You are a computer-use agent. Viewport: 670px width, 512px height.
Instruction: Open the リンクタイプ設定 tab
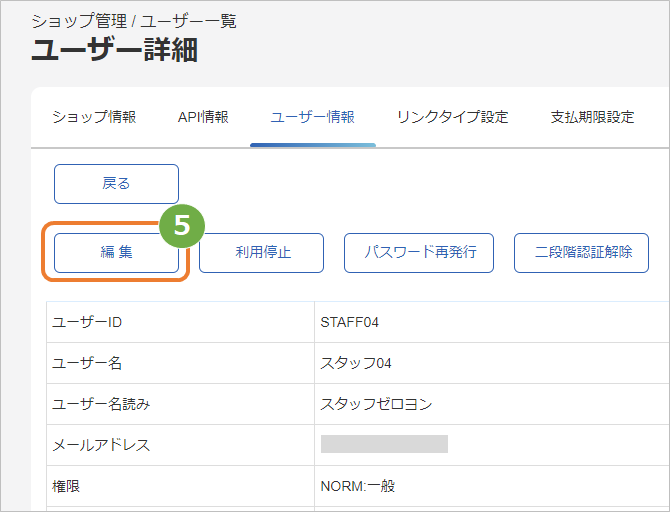(453, 117)
